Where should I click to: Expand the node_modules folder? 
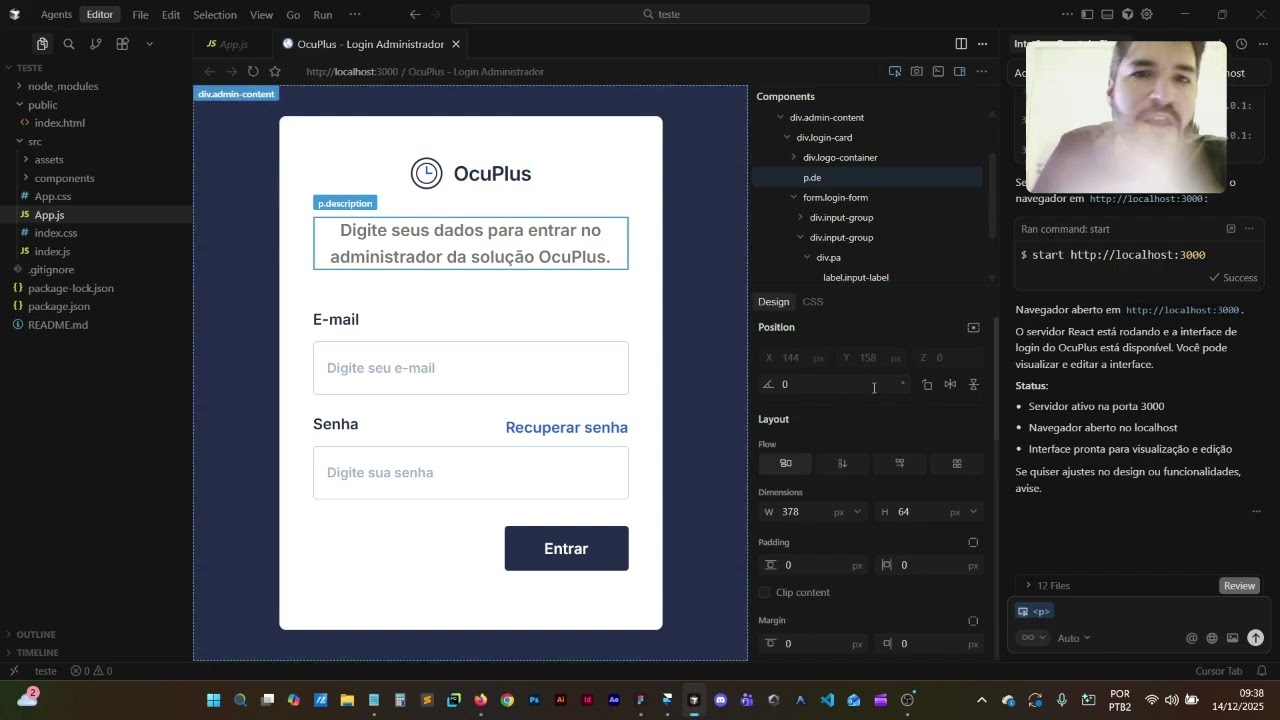[x=62, y=86]
